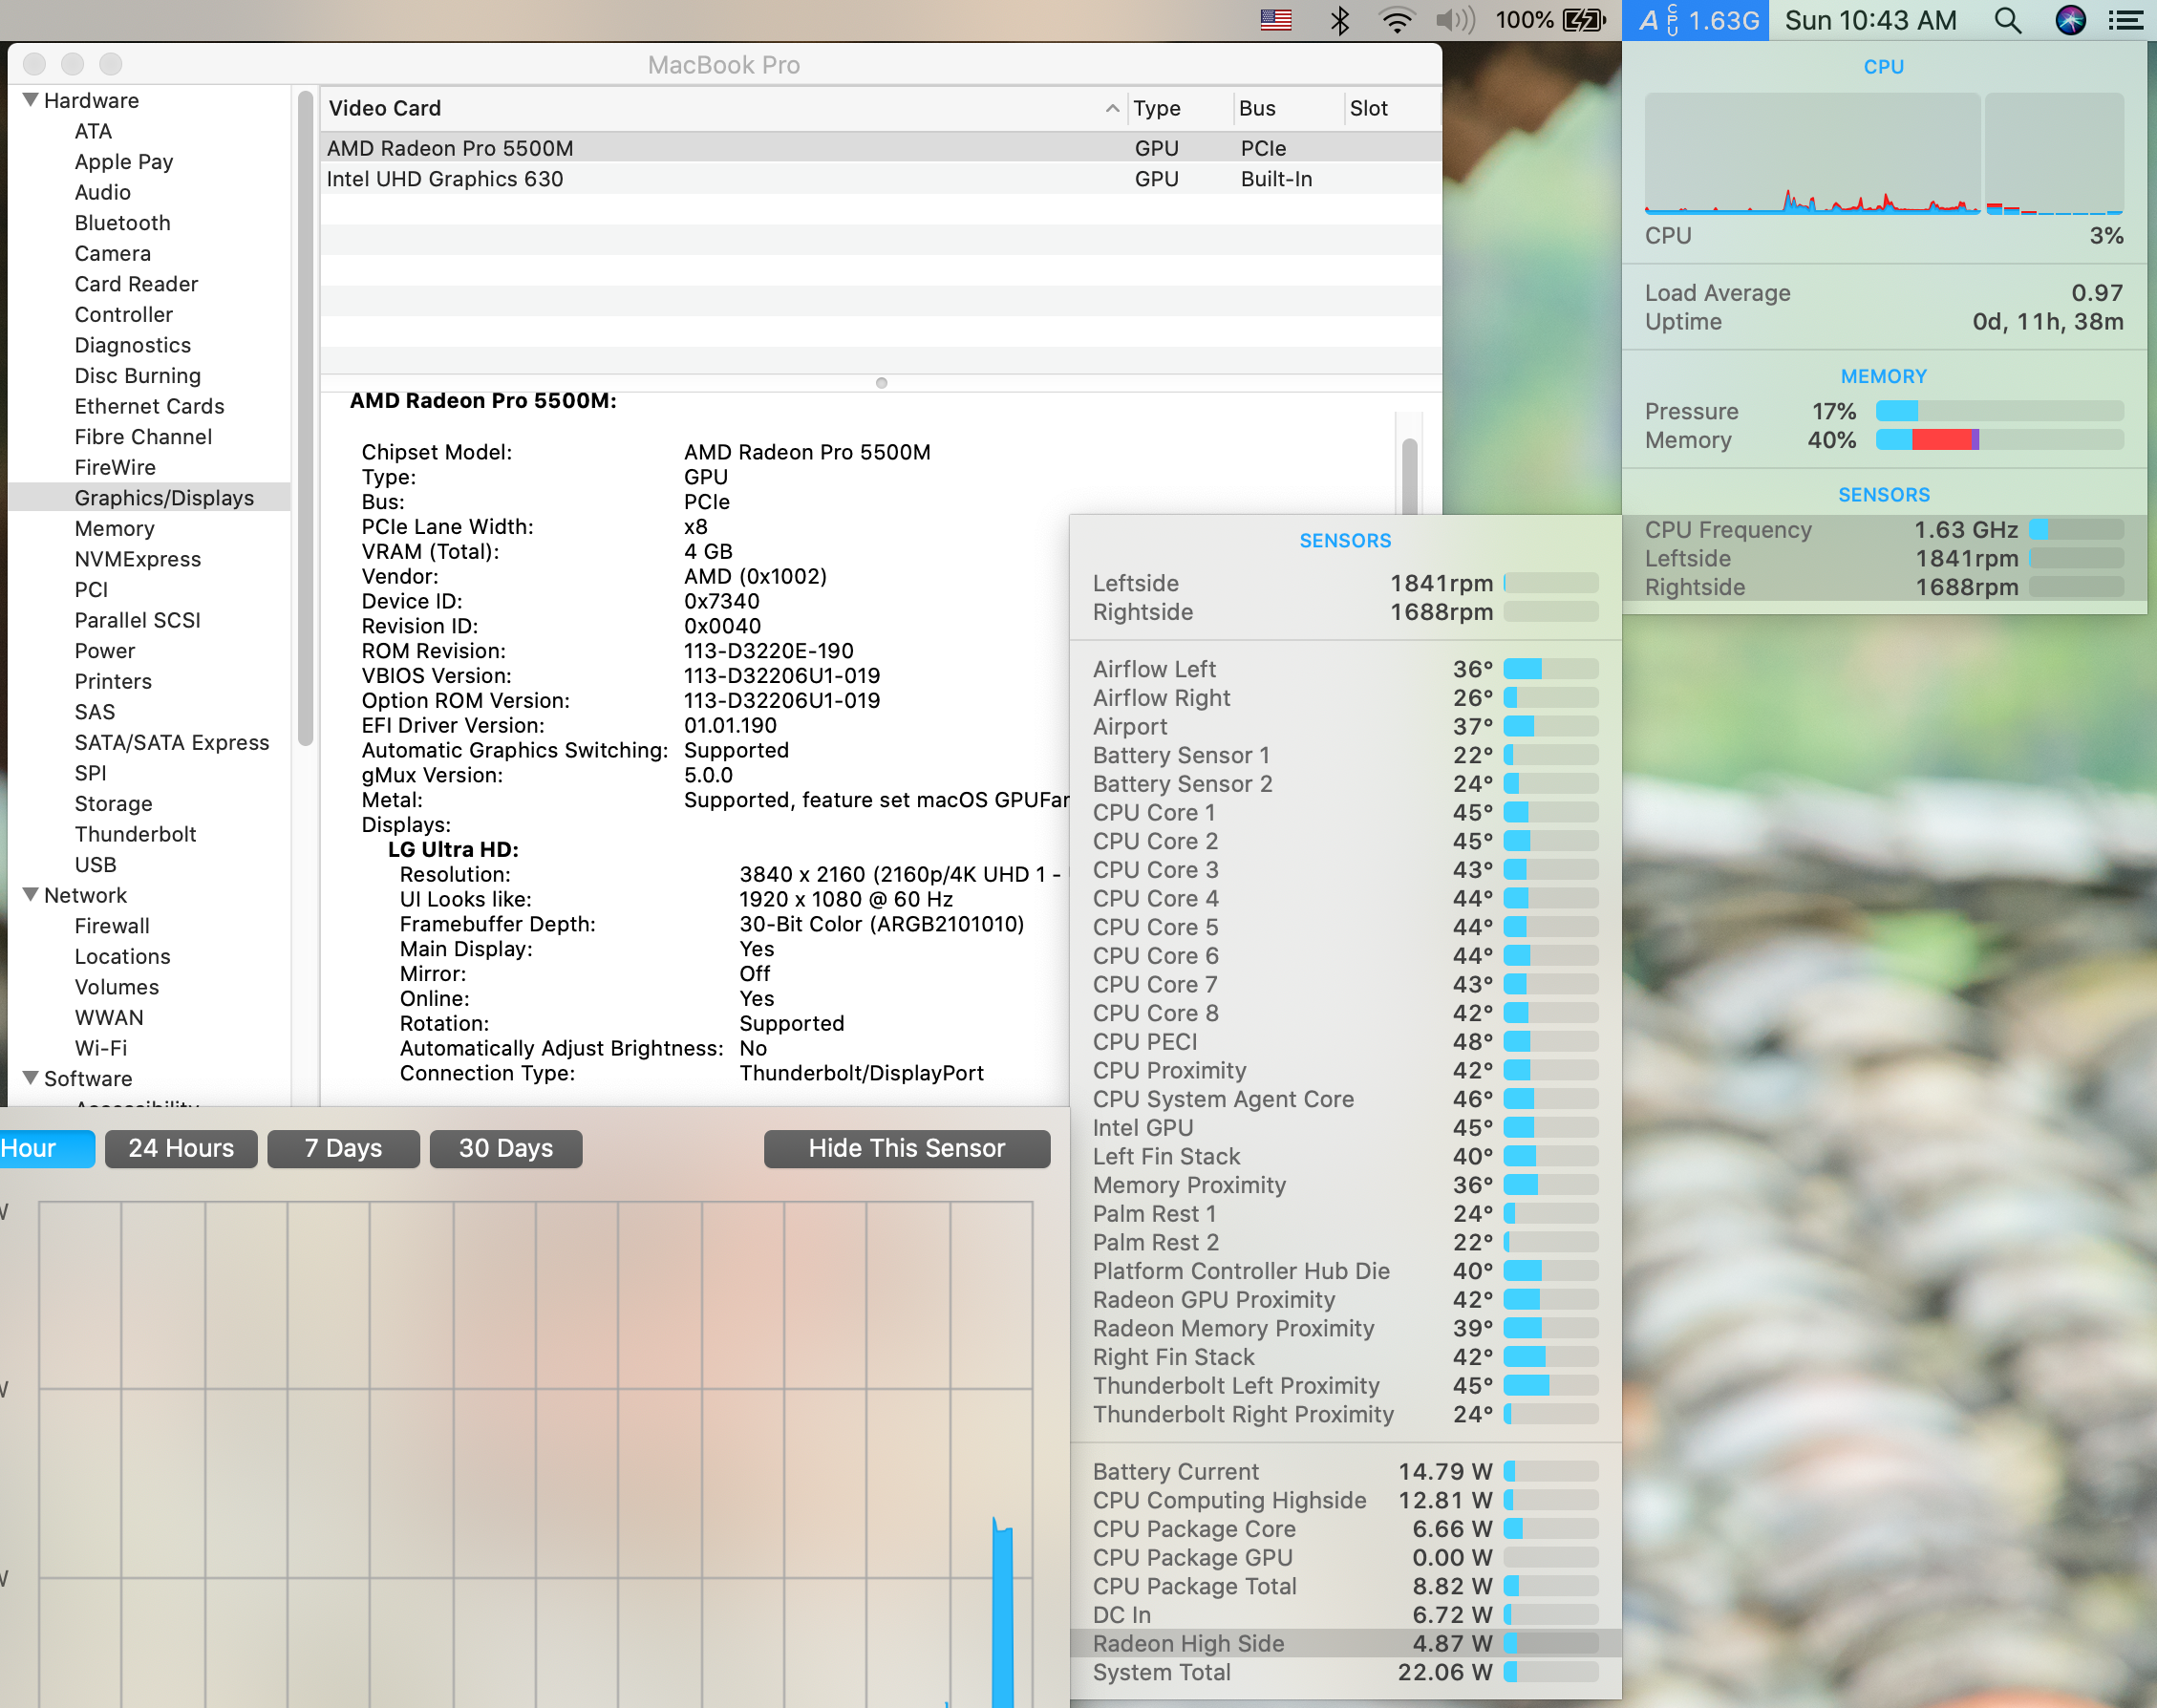
Task: Switch graph to 24 Hours
Action: tap(181, 1148)
